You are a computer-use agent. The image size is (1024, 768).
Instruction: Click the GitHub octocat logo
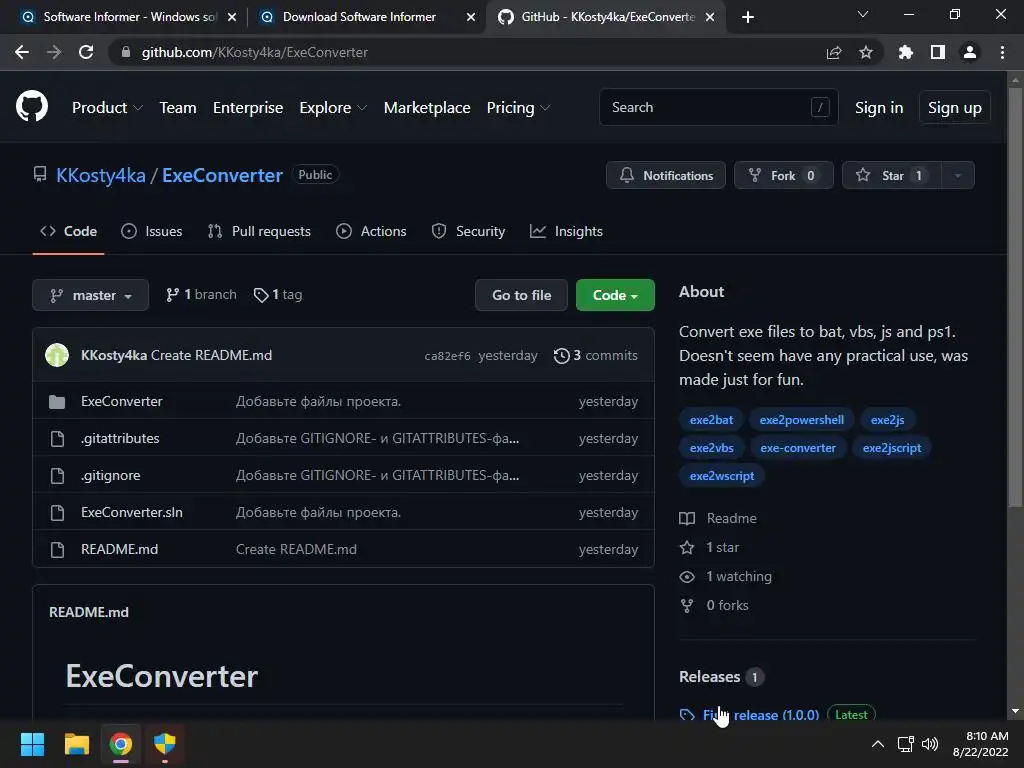coord(31,107)
